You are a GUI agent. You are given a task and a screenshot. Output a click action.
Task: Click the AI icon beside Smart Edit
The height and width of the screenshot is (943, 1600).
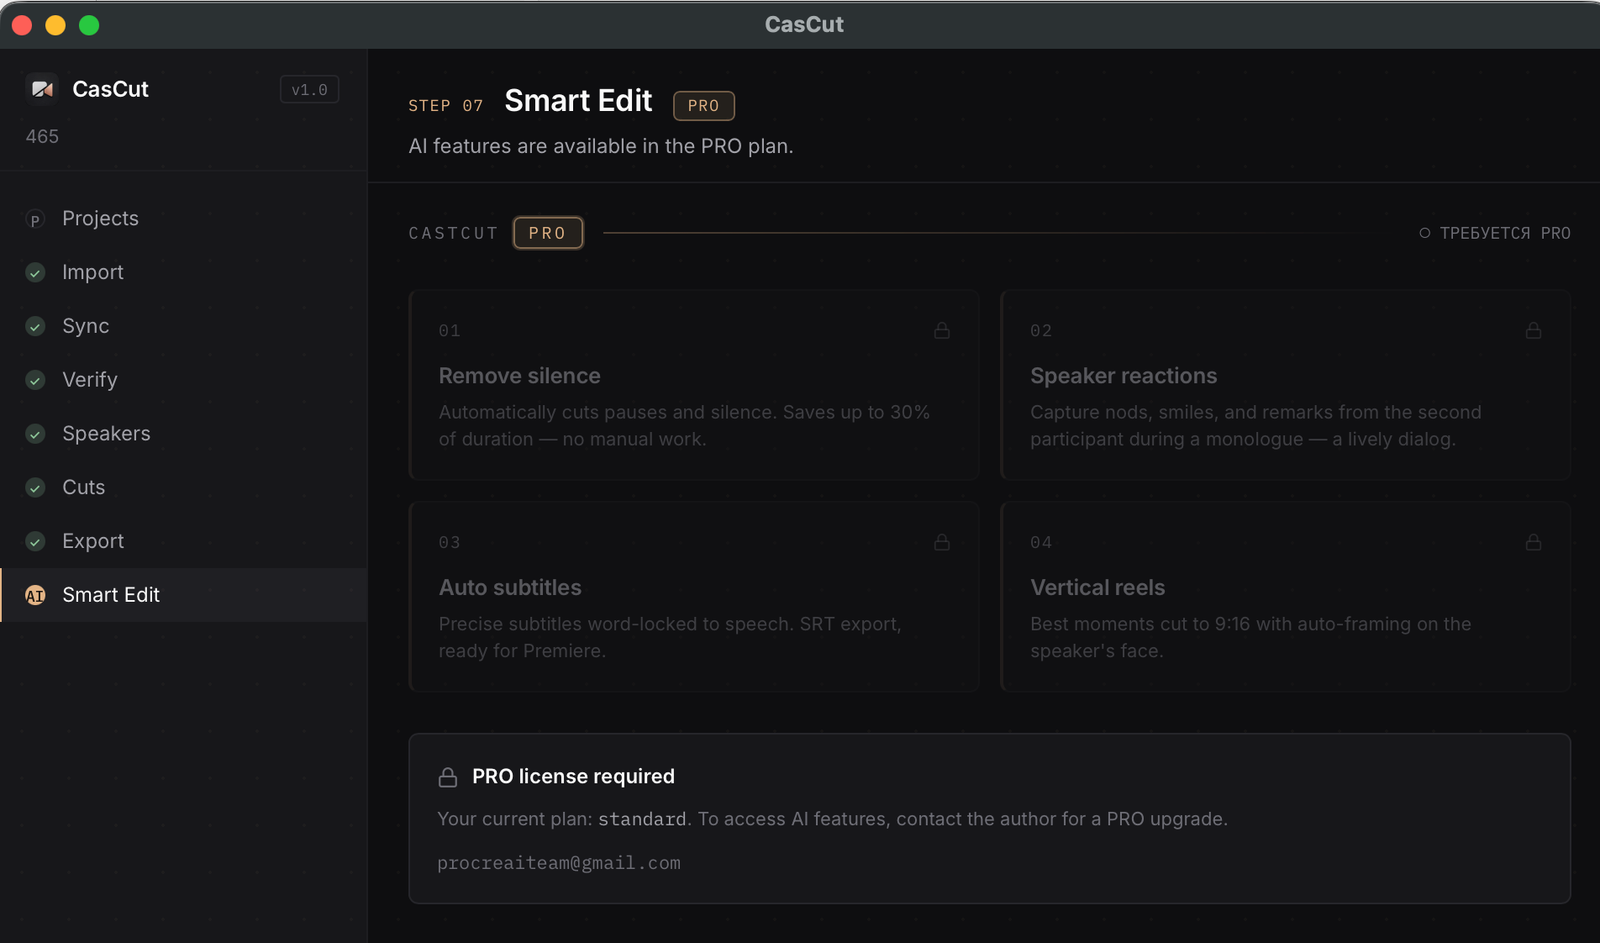[35, 595]
